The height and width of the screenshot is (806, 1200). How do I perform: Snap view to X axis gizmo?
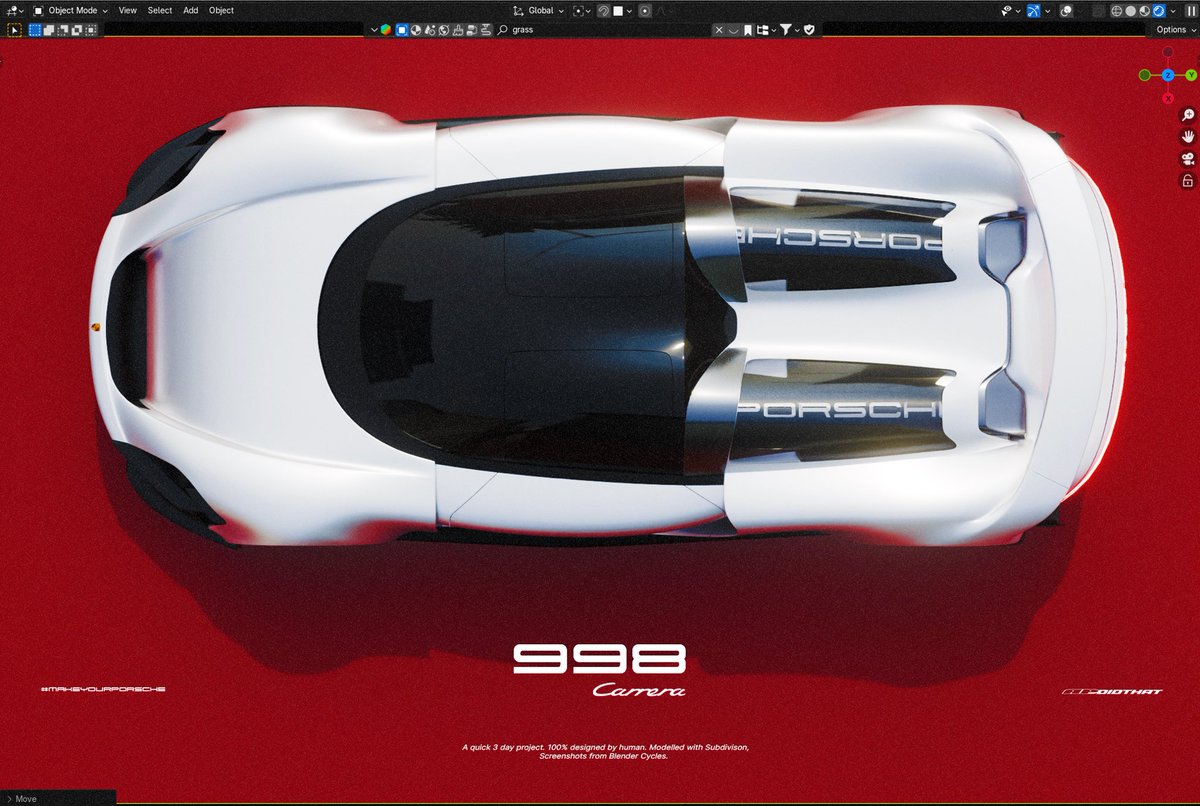point(1167,98)
